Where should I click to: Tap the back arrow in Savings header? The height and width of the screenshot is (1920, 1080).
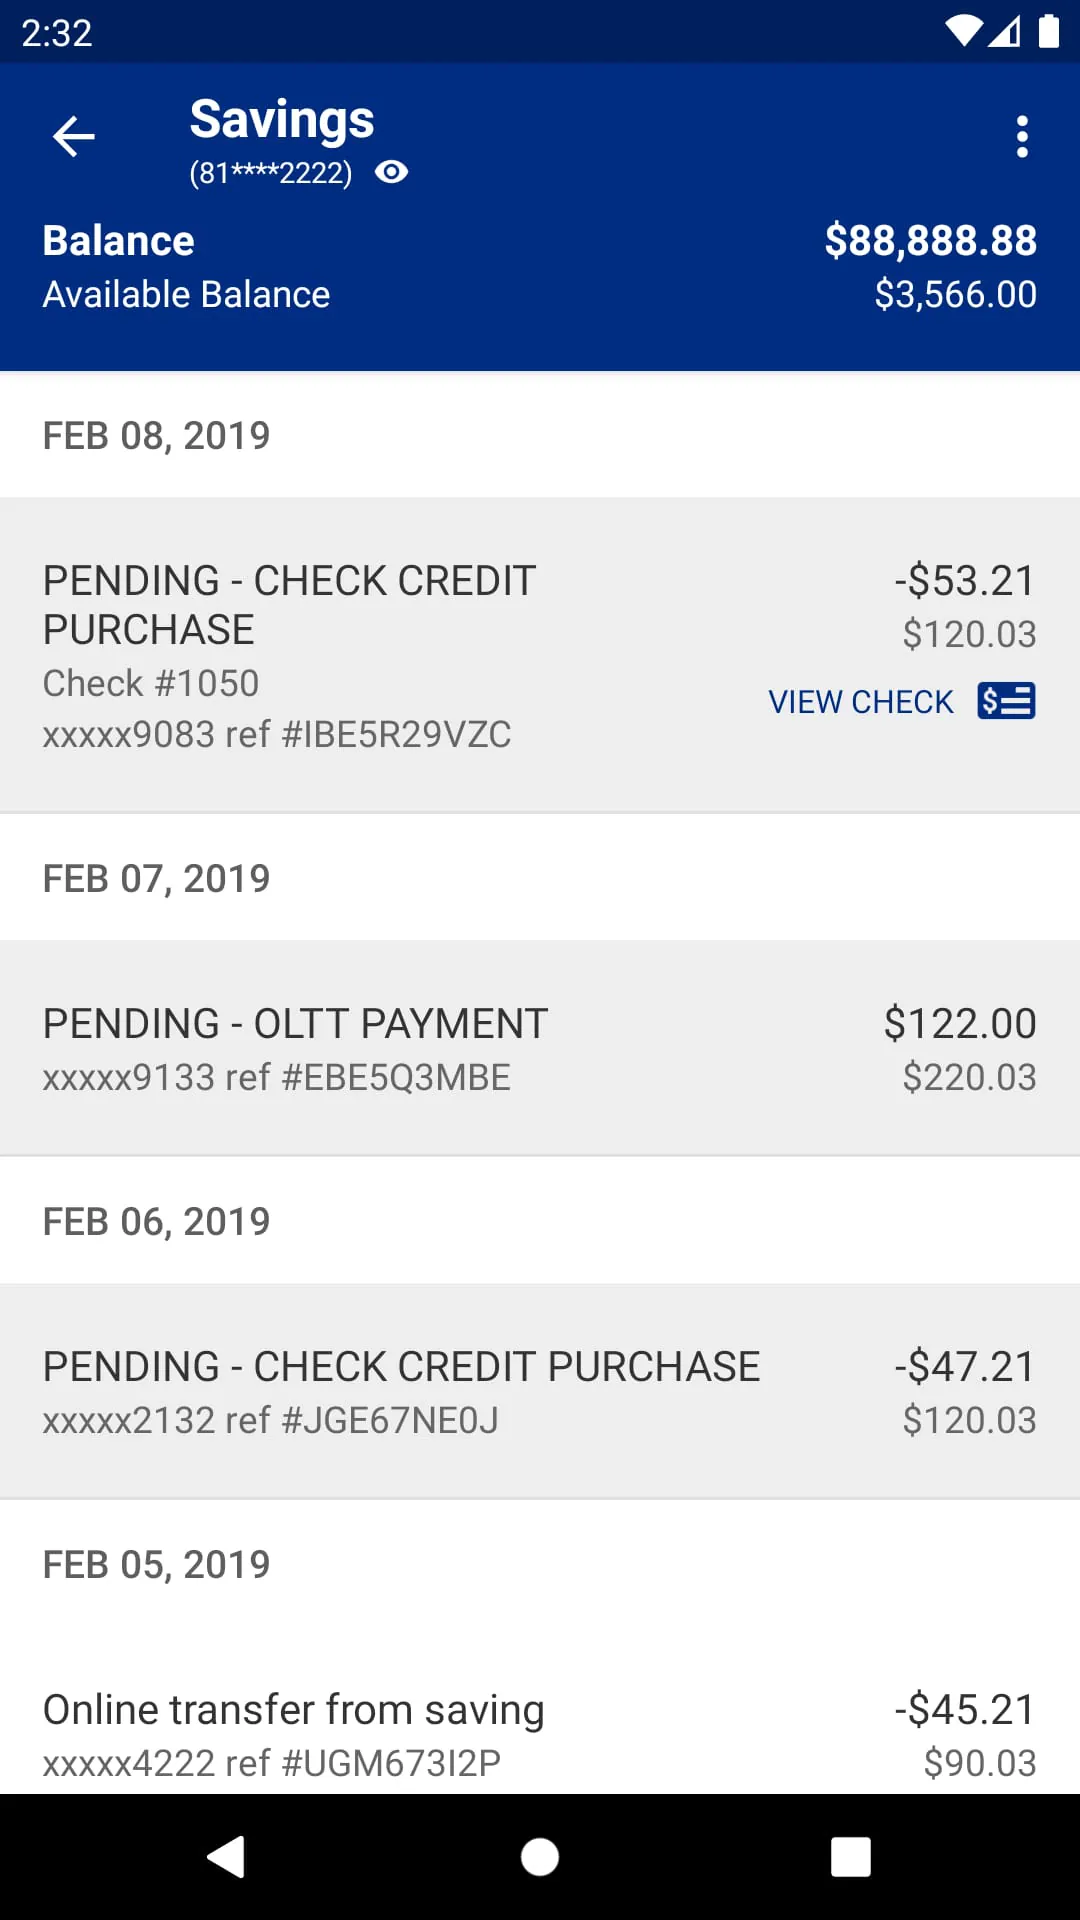tap(74, 137)
